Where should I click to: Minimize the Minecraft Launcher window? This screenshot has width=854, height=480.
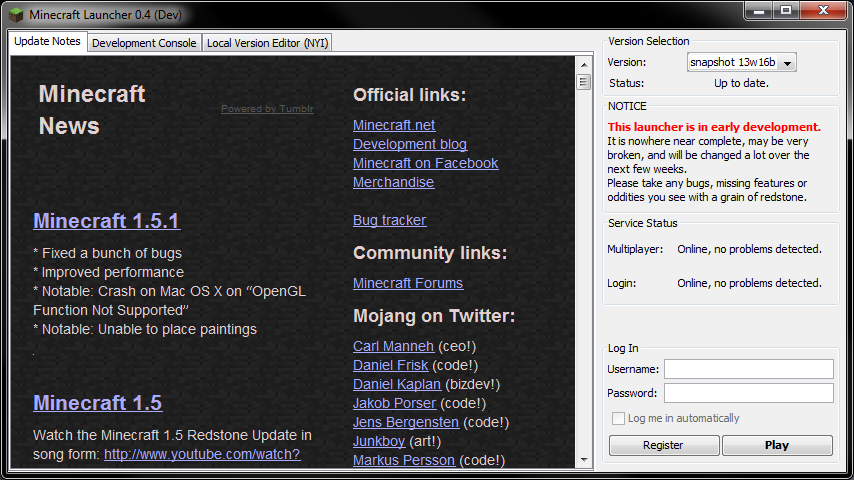coord(759,10)
